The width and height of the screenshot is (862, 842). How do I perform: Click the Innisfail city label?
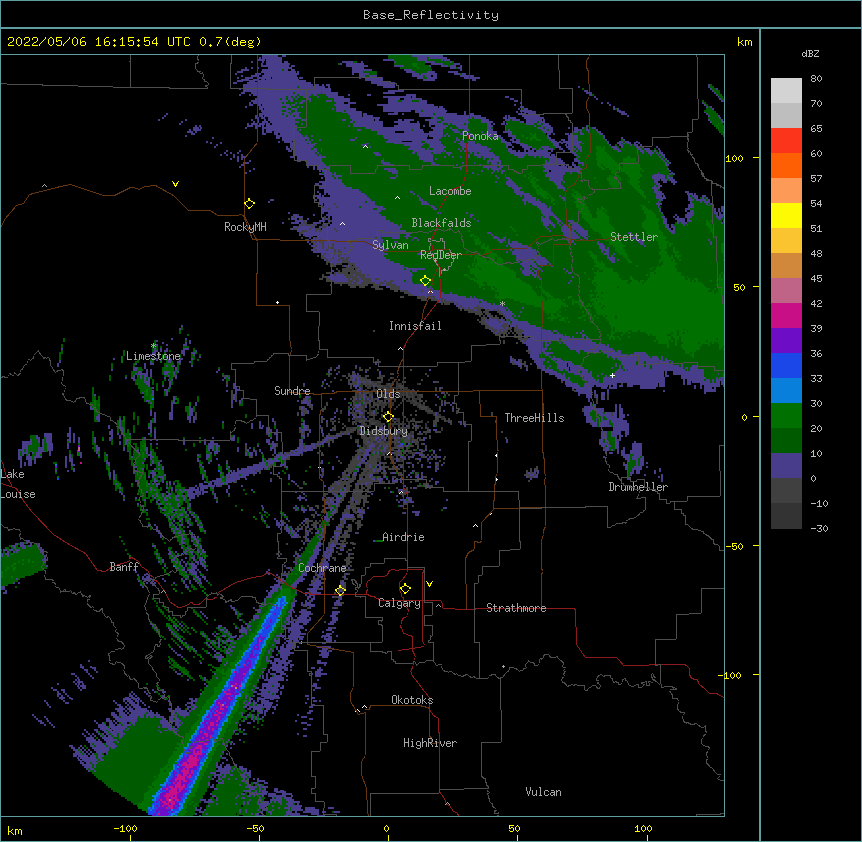[415, 326]
